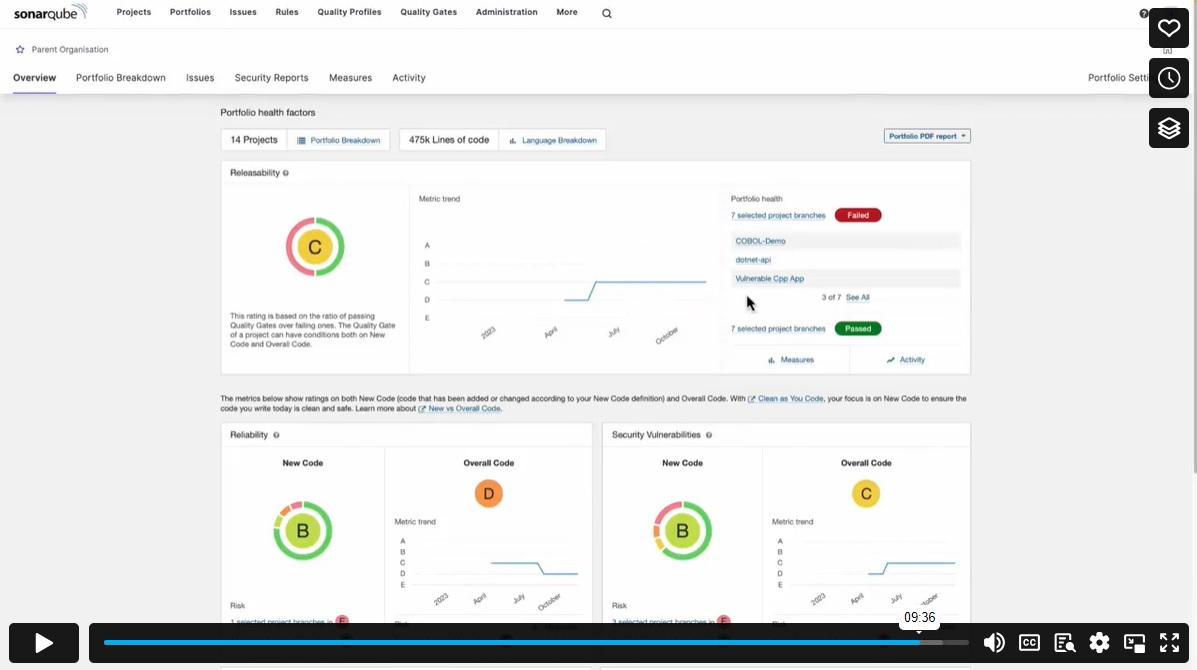
Task: Click the clock icon in the right sidebar
Action: [x=1168, y=78]
